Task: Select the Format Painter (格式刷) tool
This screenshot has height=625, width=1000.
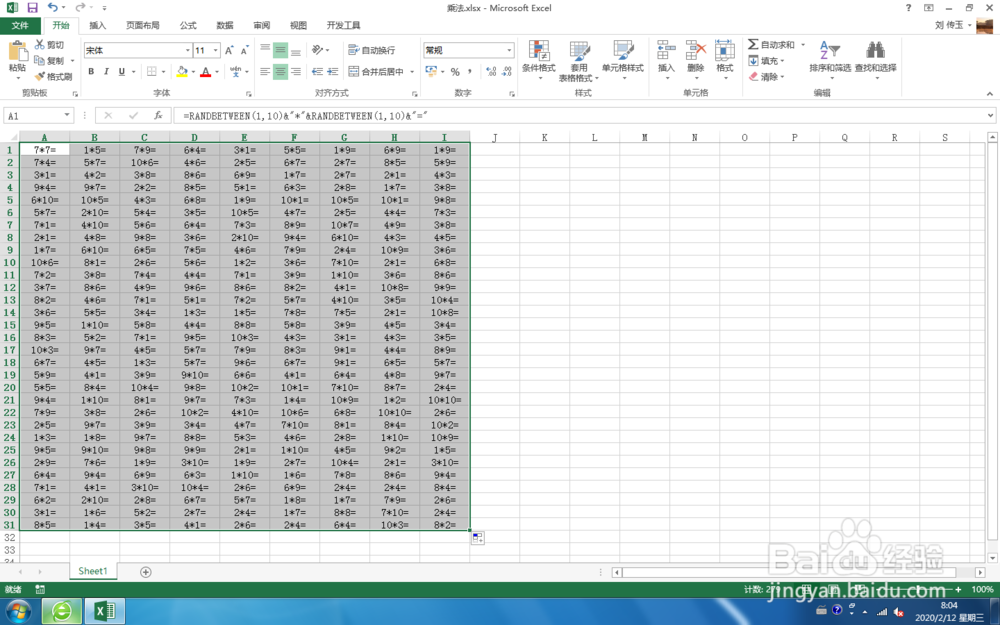Action: pyautogui.click(x=52, y=76)
